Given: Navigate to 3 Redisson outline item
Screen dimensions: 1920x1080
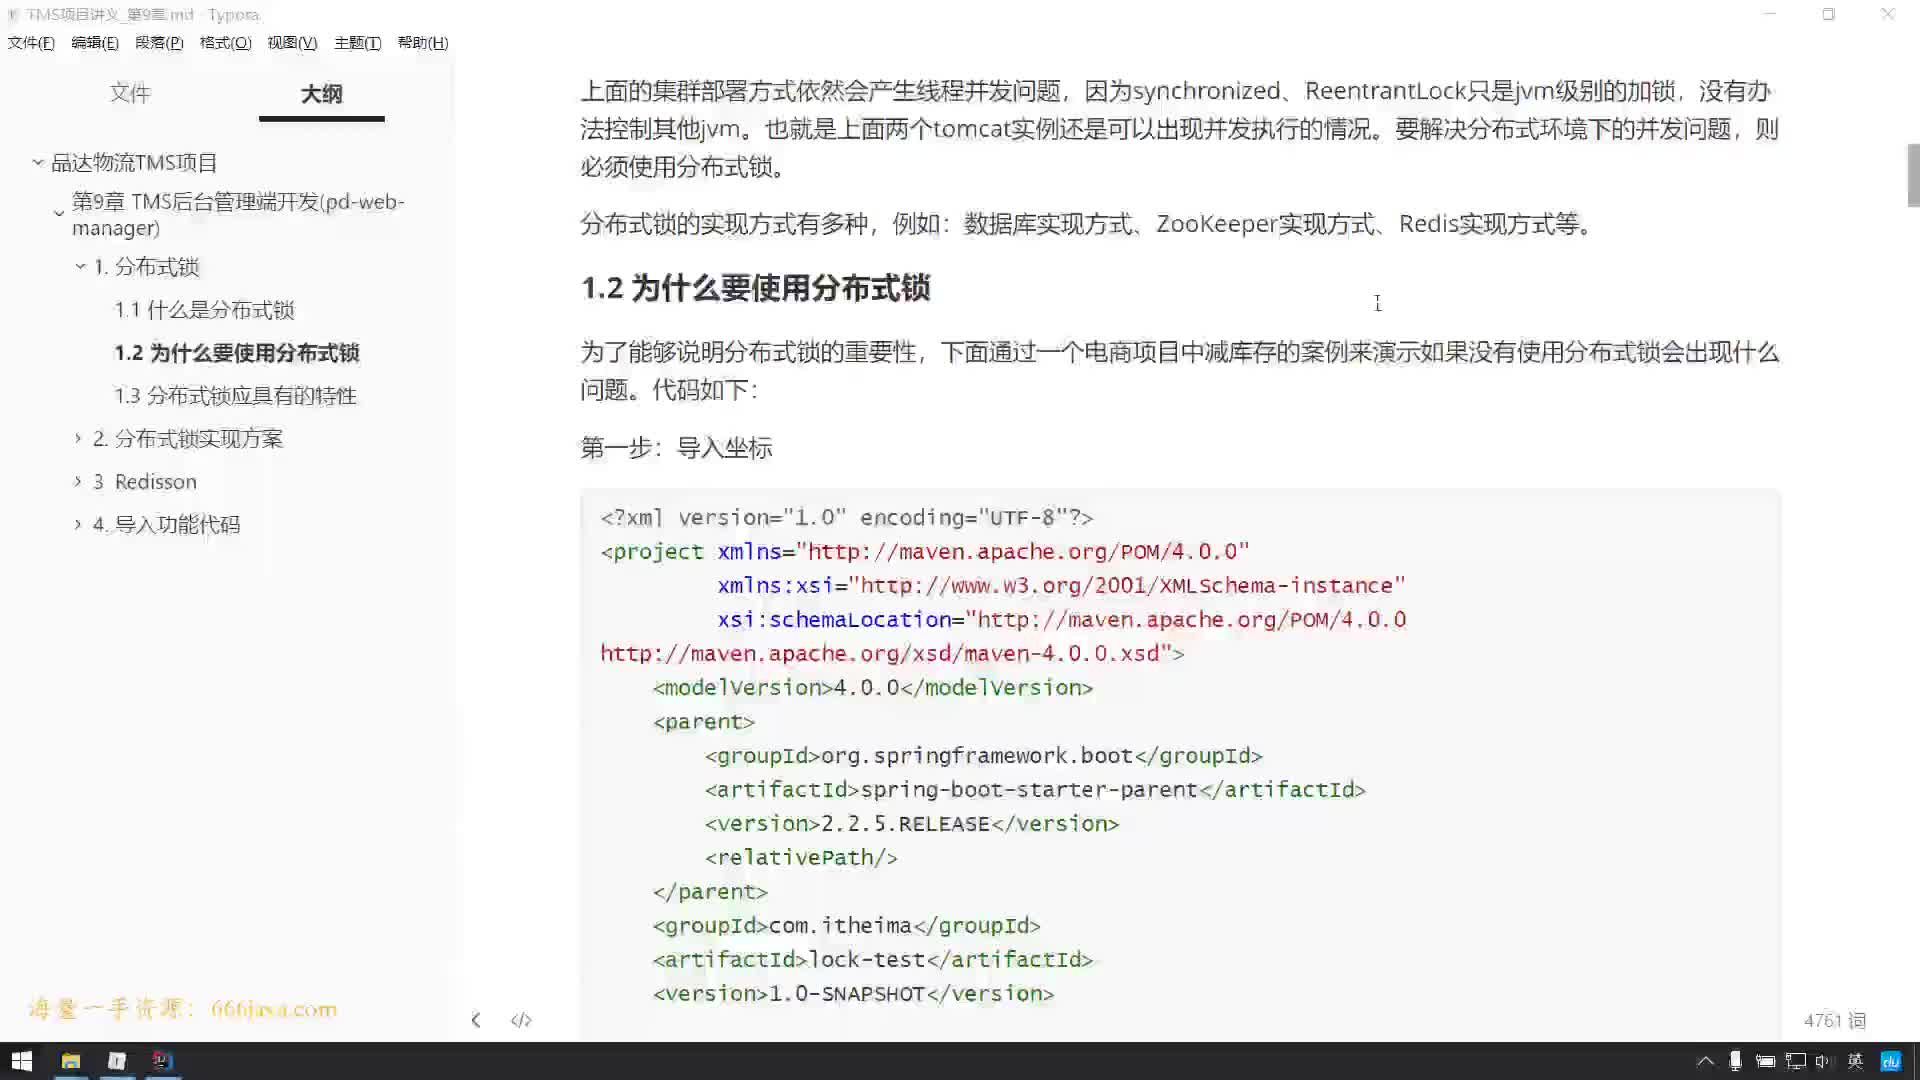Looking at the screenshot, I should point(145,482).
